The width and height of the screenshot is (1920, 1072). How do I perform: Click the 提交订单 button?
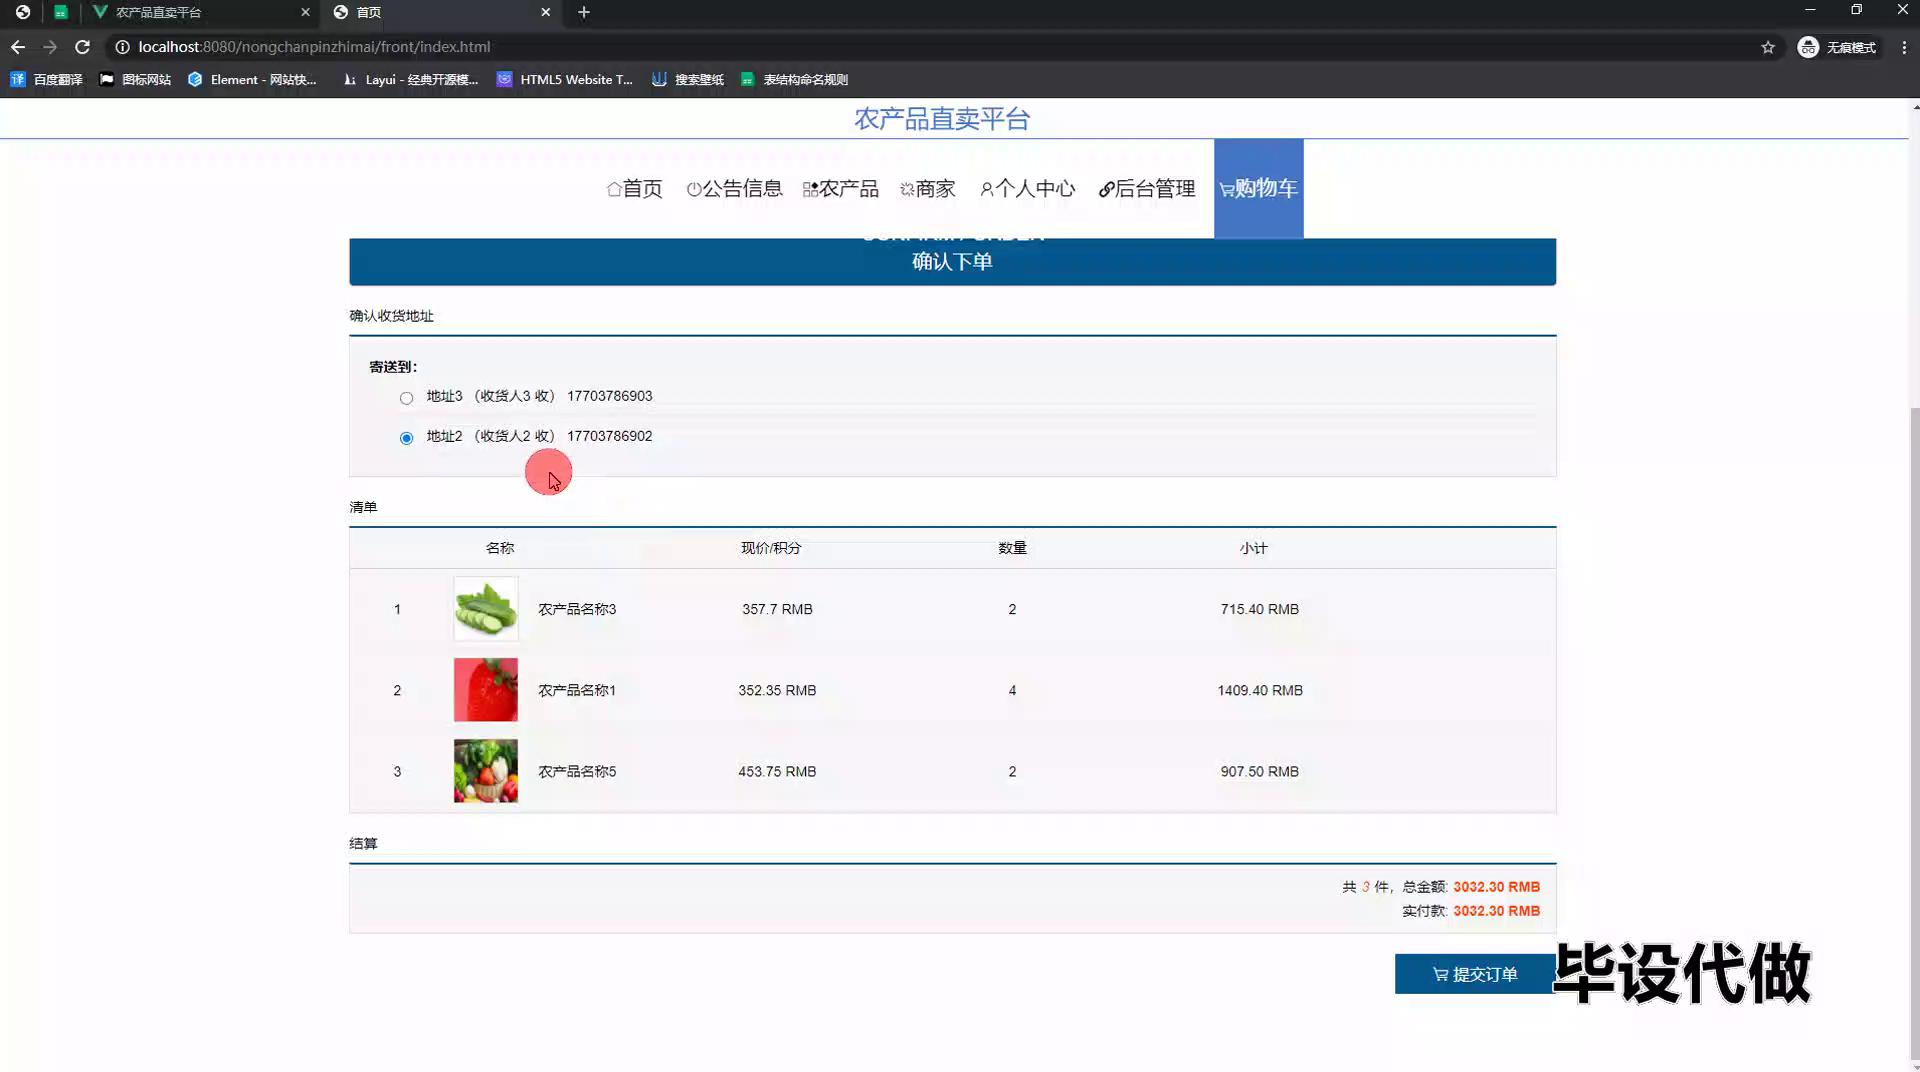point(1474,974)
